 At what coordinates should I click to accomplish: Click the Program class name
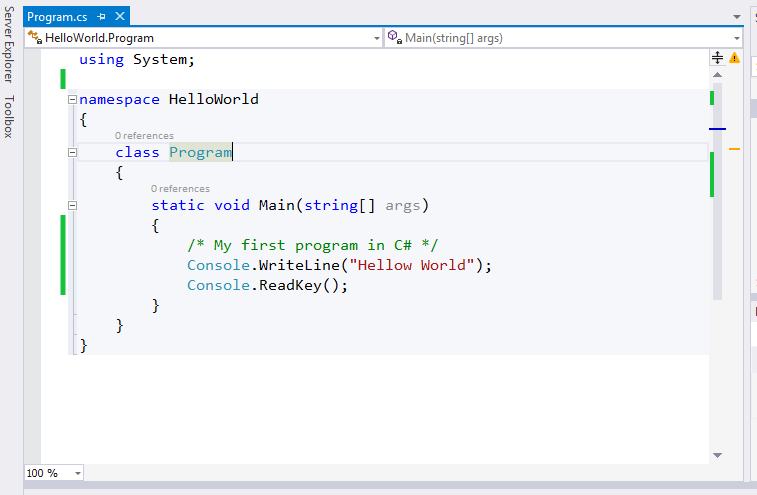click(x=200, y=152)
